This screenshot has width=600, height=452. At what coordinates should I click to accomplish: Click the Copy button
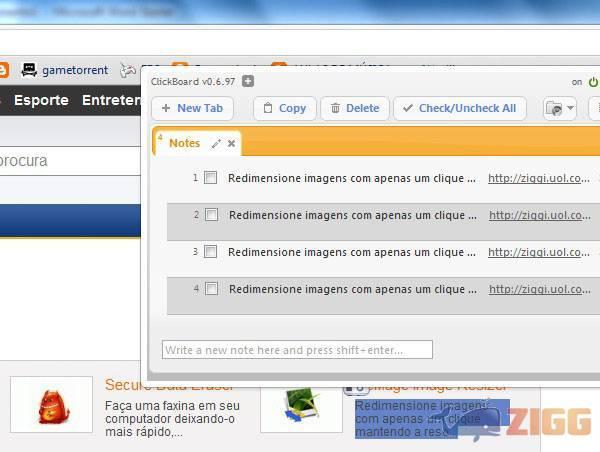point(284,108)
